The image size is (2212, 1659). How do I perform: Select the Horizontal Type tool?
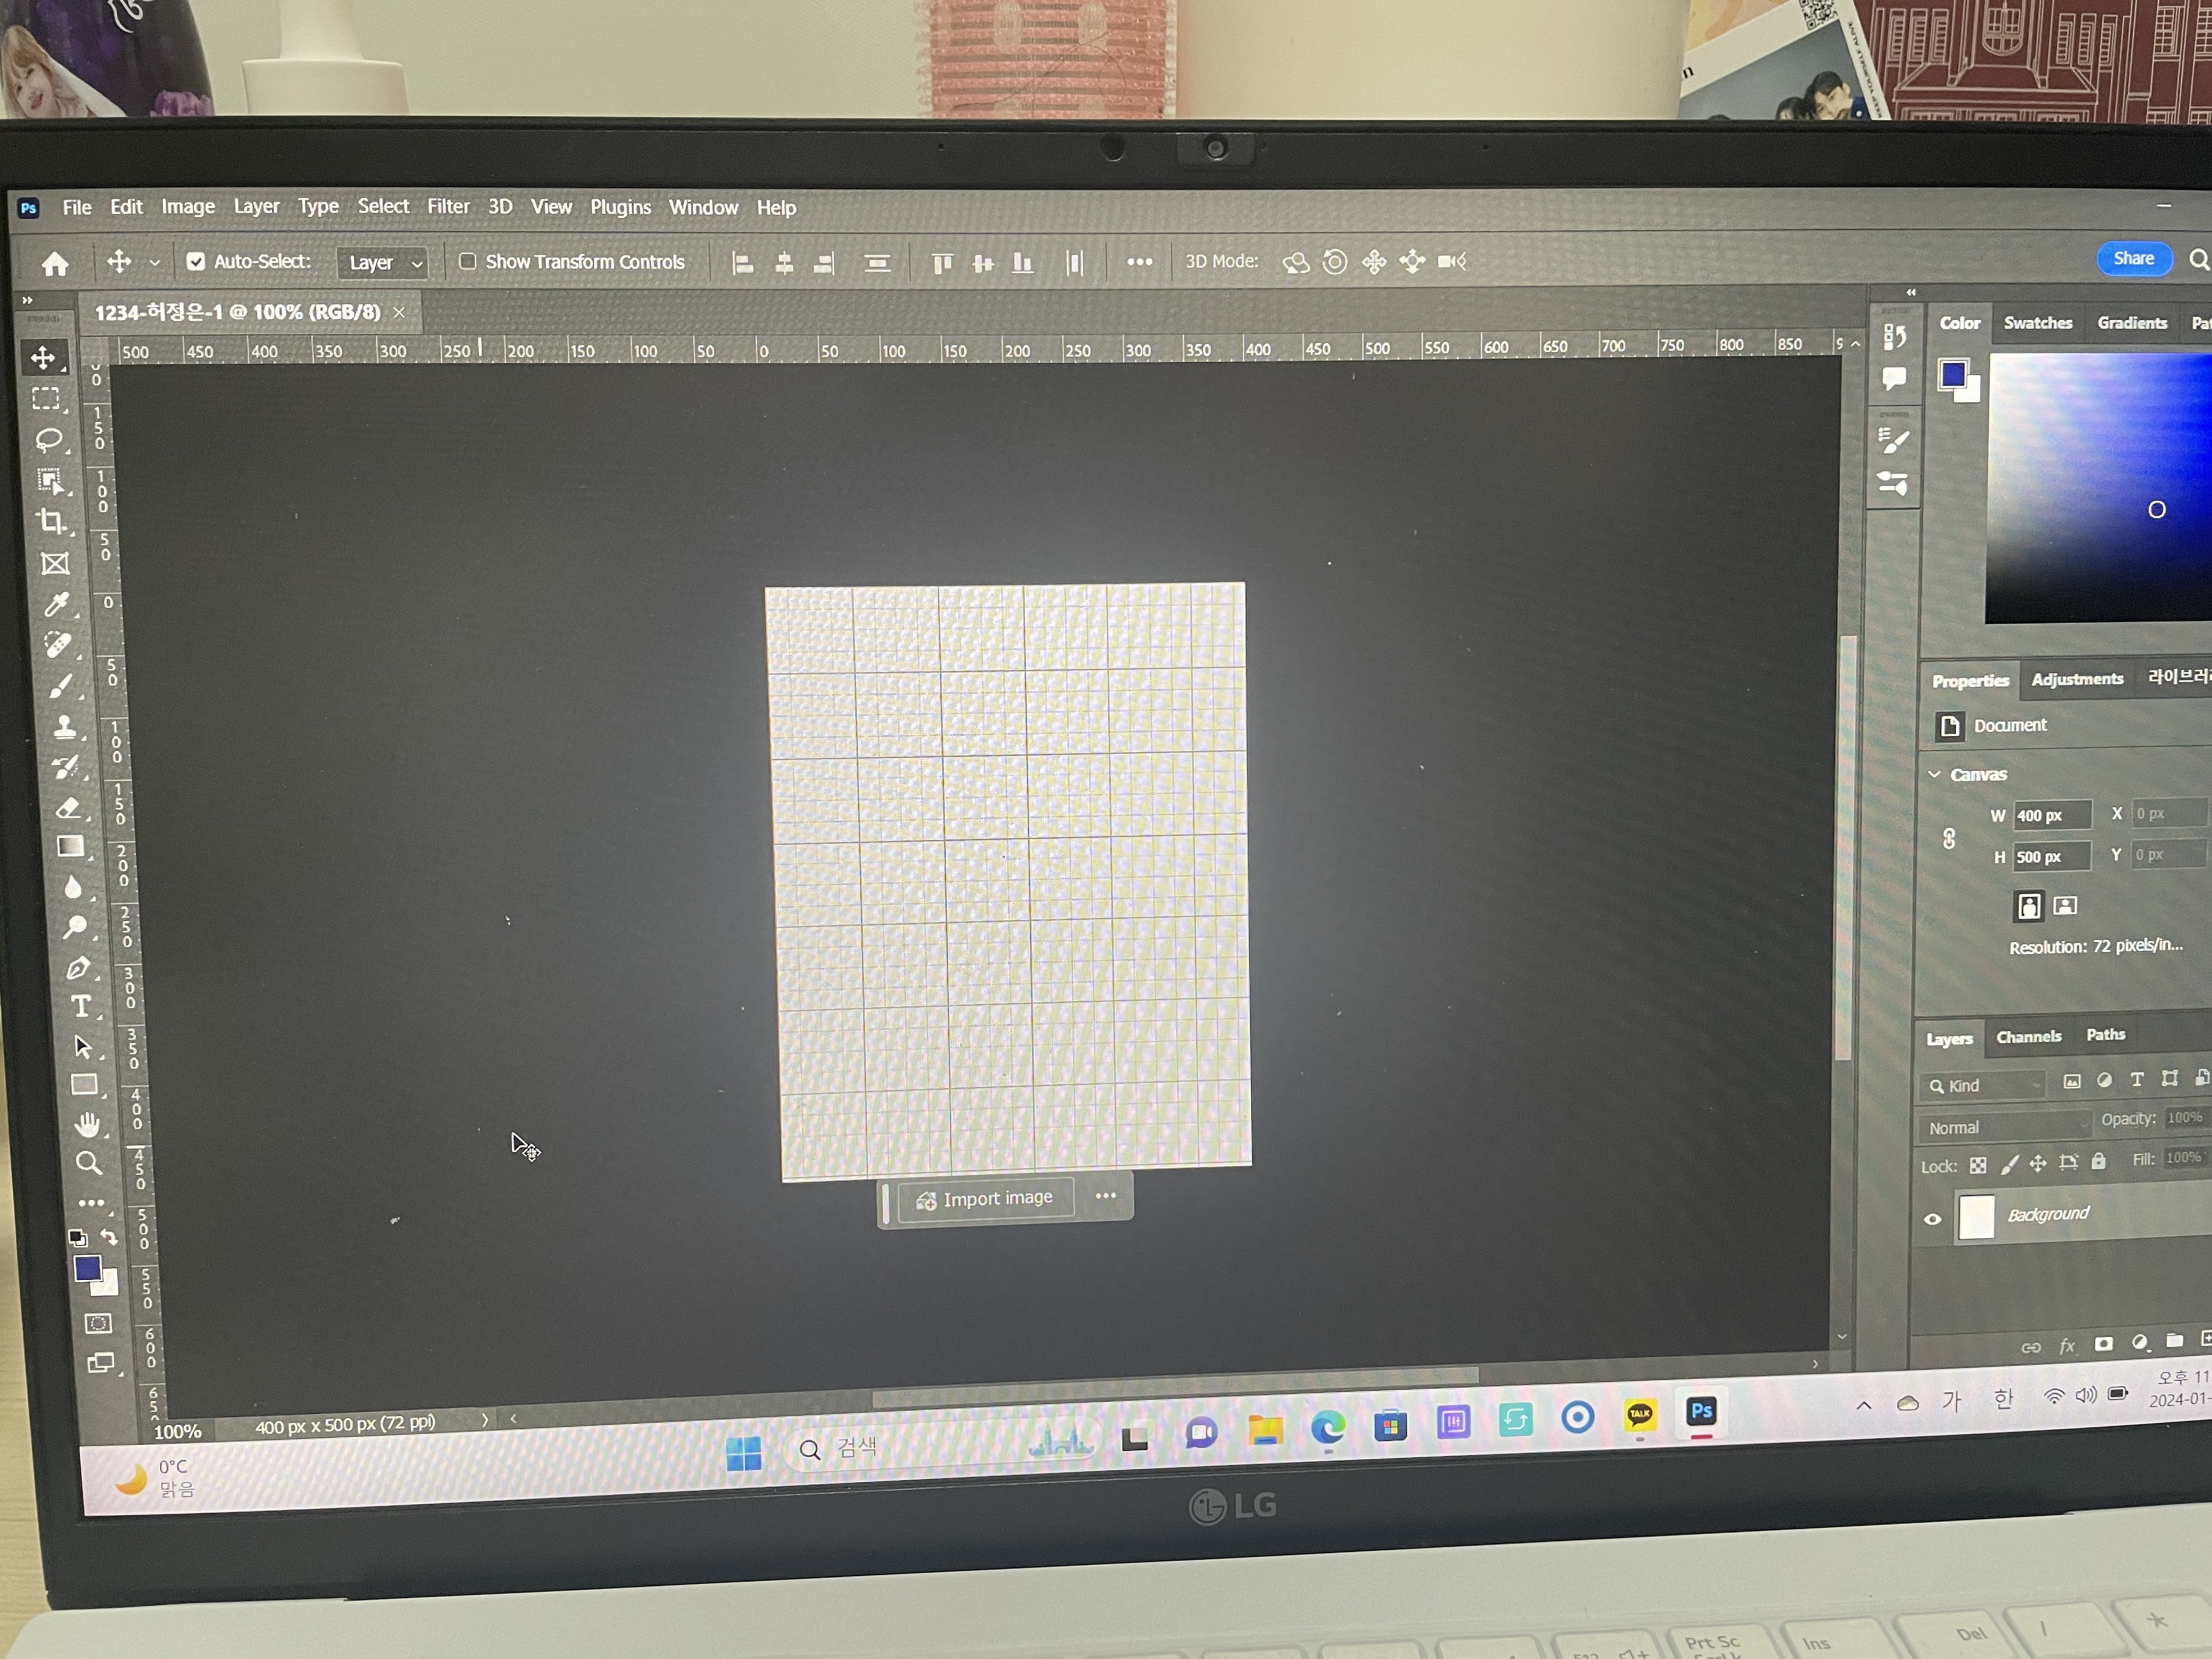pyautogui.click(x=81, y=1007)
